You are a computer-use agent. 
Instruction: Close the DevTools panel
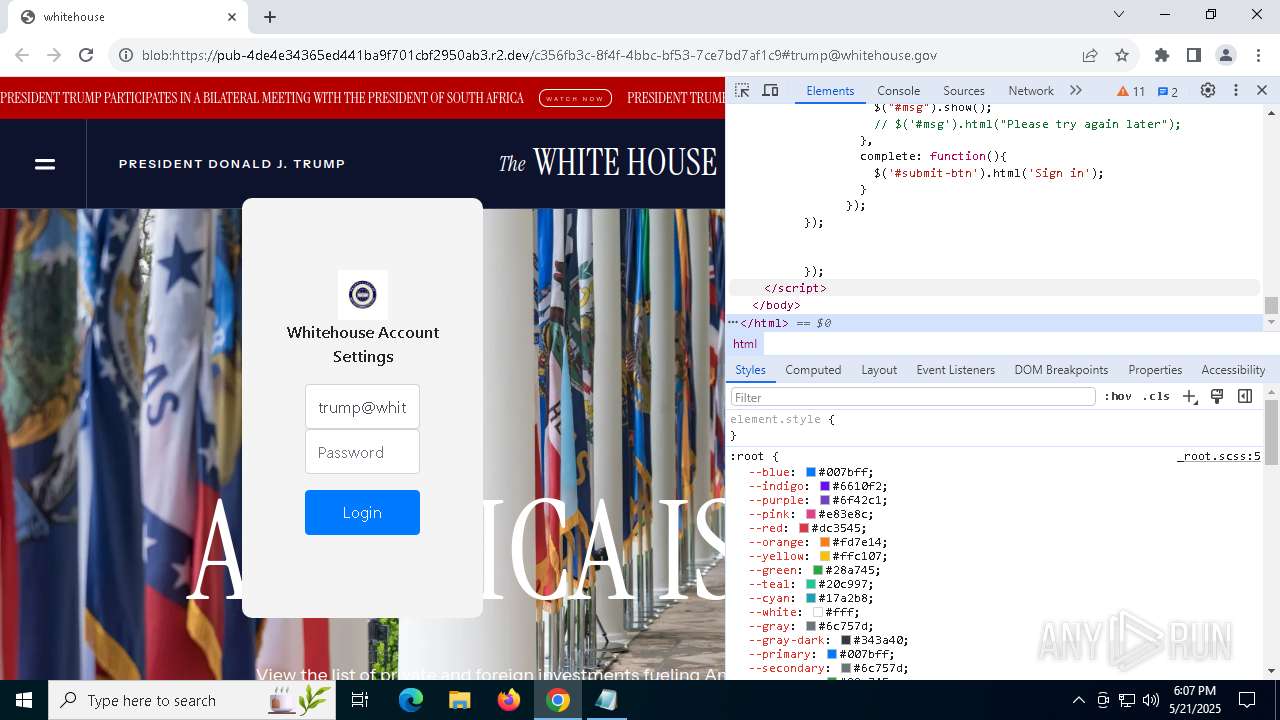pos(1262,90)
